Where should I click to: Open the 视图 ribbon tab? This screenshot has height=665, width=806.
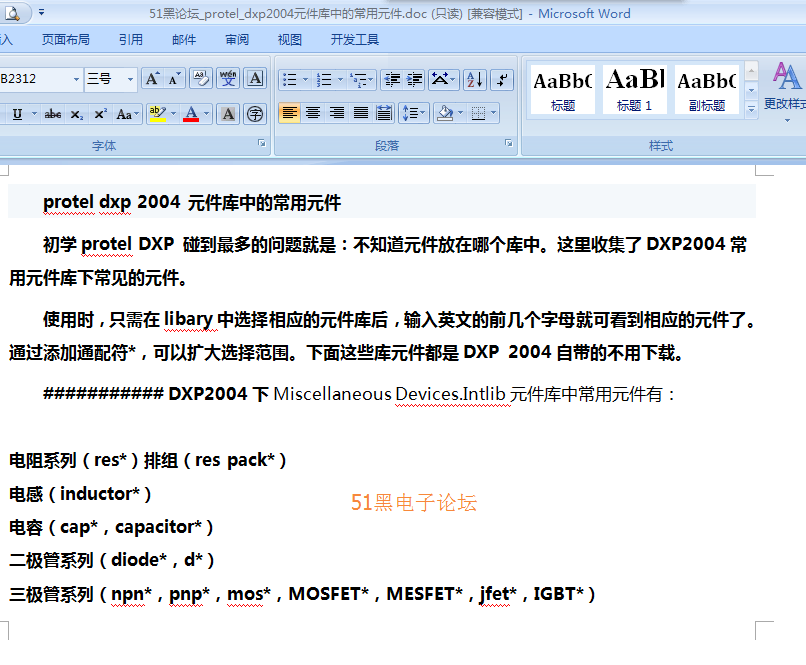point(290,40)
